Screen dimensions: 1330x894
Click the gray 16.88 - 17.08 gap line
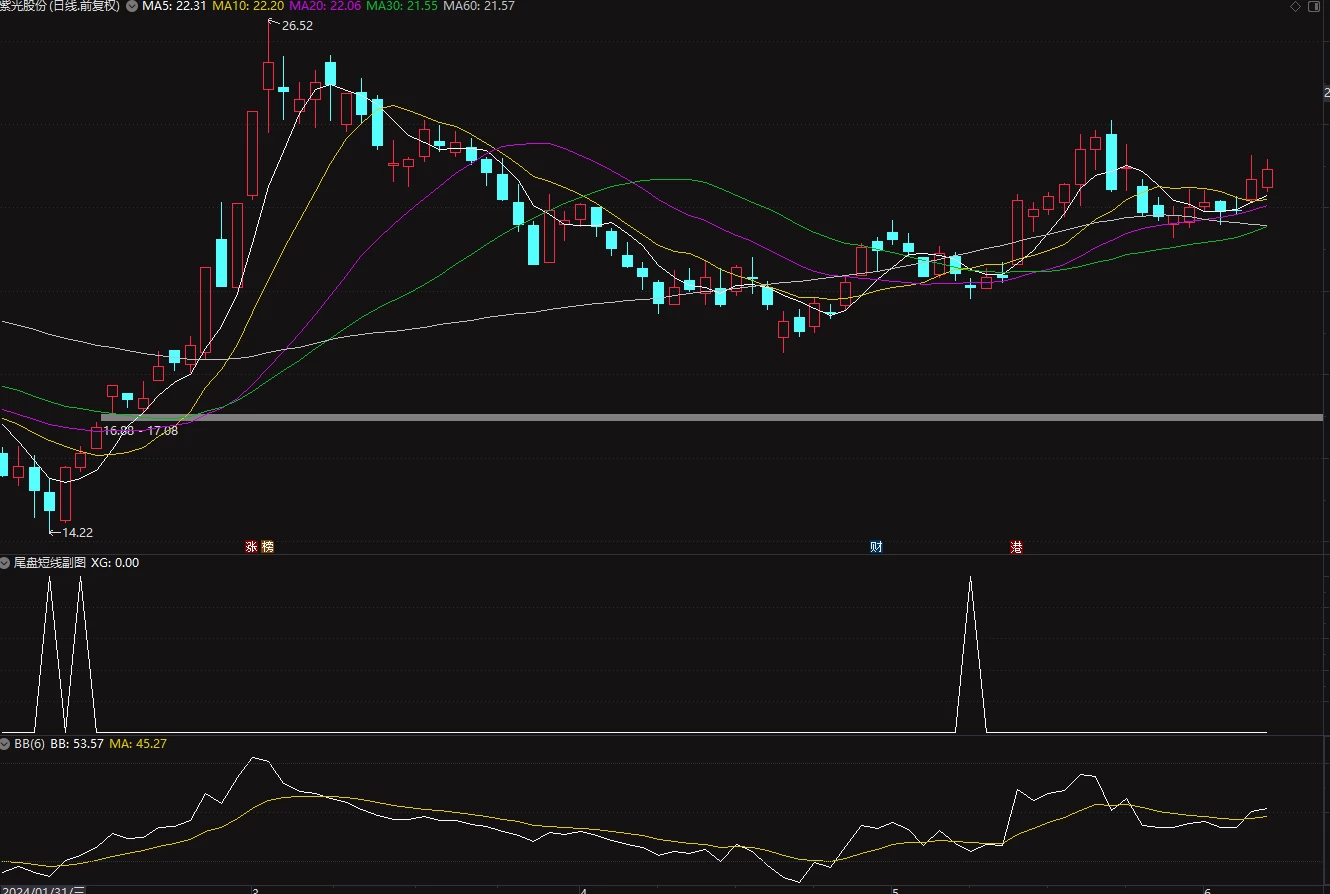pyautogui.click(x=715, y=417)
